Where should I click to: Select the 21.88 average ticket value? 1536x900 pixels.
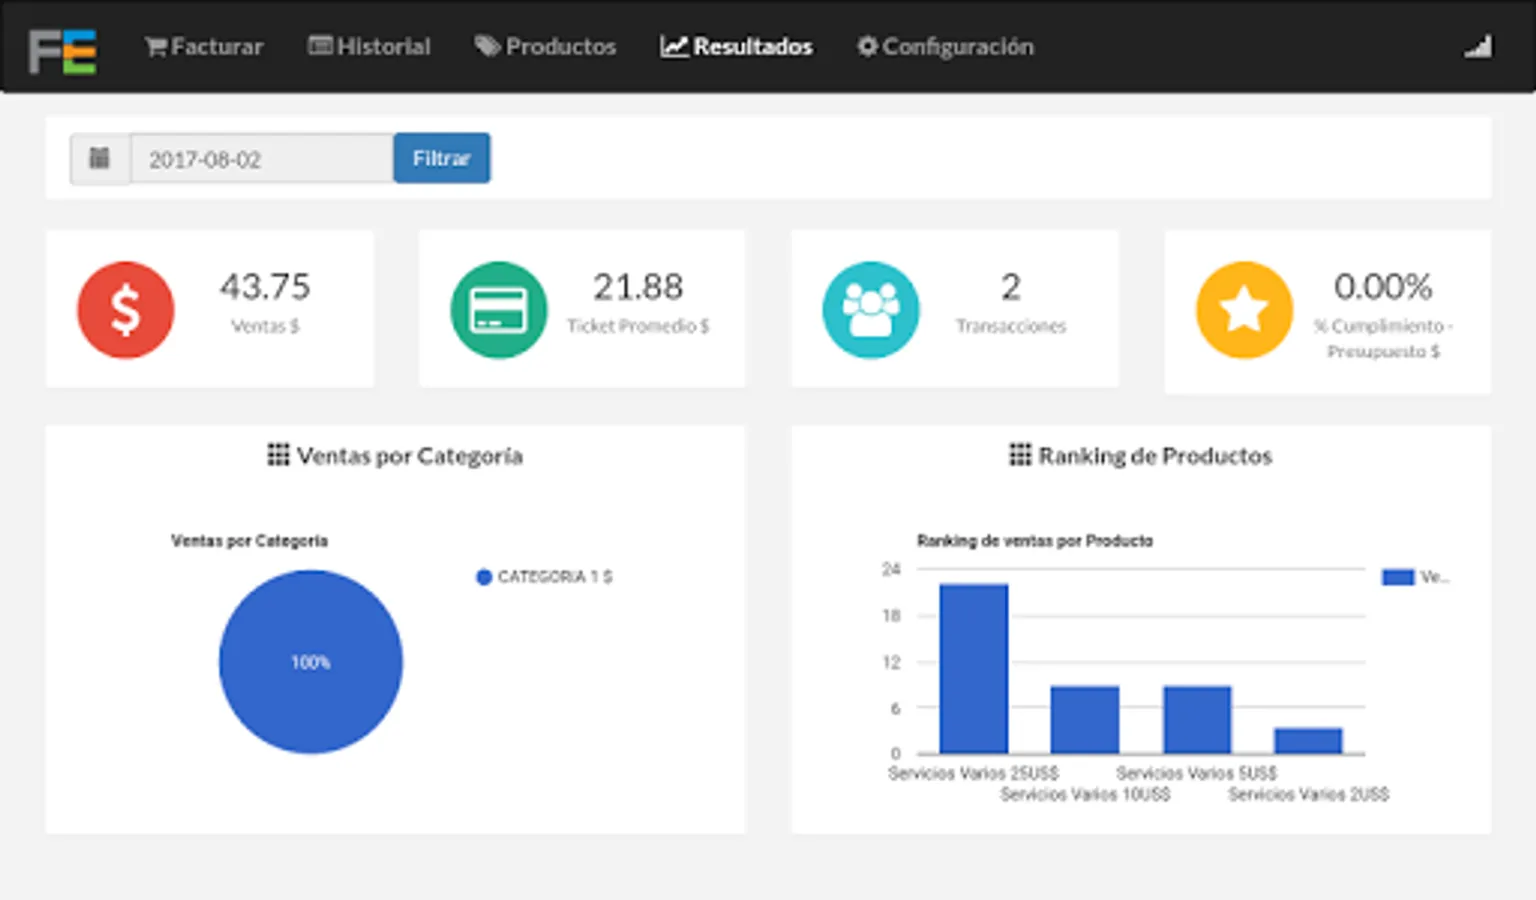638,287
